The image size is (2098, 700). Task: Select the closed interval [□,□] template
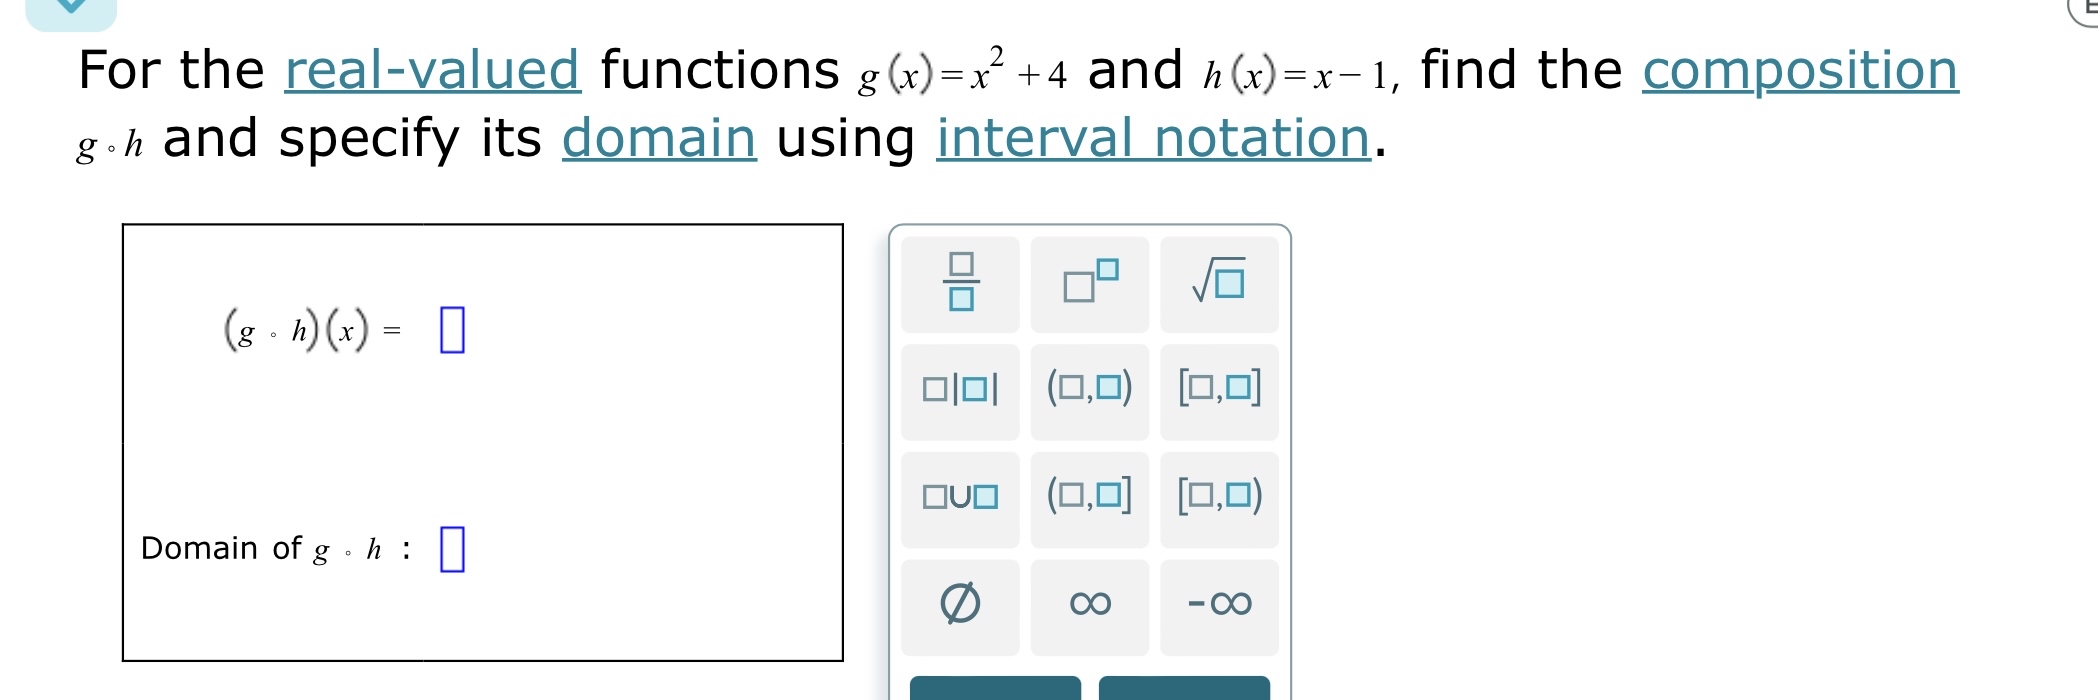1218,391
